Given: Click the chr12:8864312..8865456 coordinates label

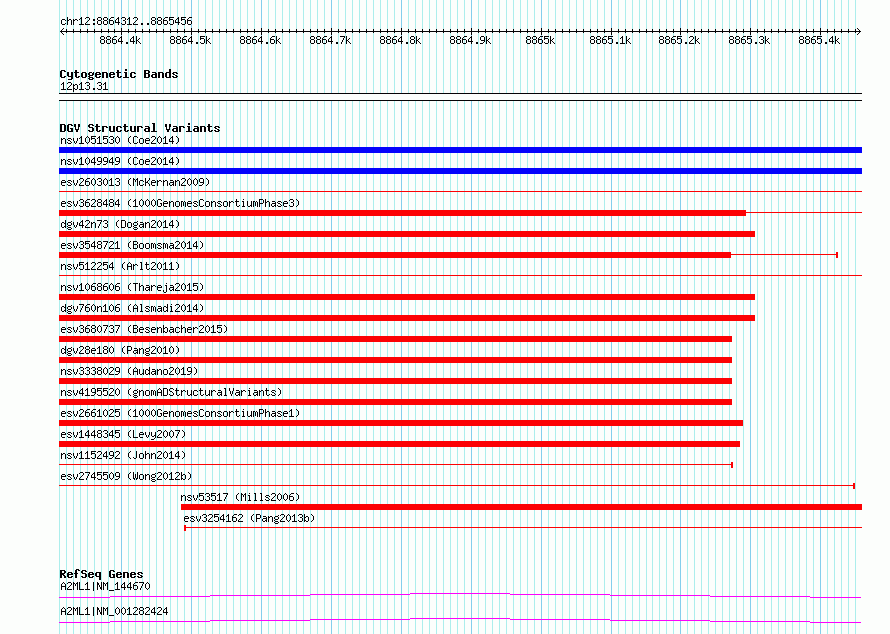Looking at the screenshot, I should (126, 21).
